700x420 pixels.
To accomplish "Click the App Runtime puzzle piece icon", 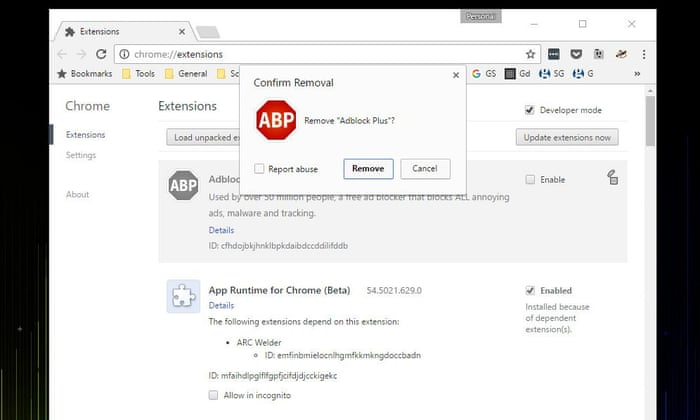I will (183, 296).
